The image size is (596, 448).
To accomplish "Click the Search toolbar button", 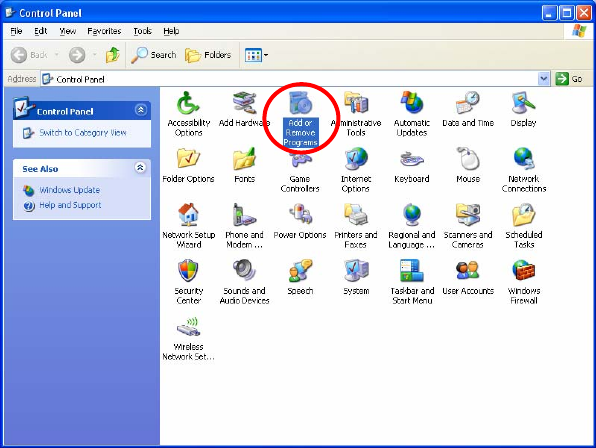I will click(154, 55).
